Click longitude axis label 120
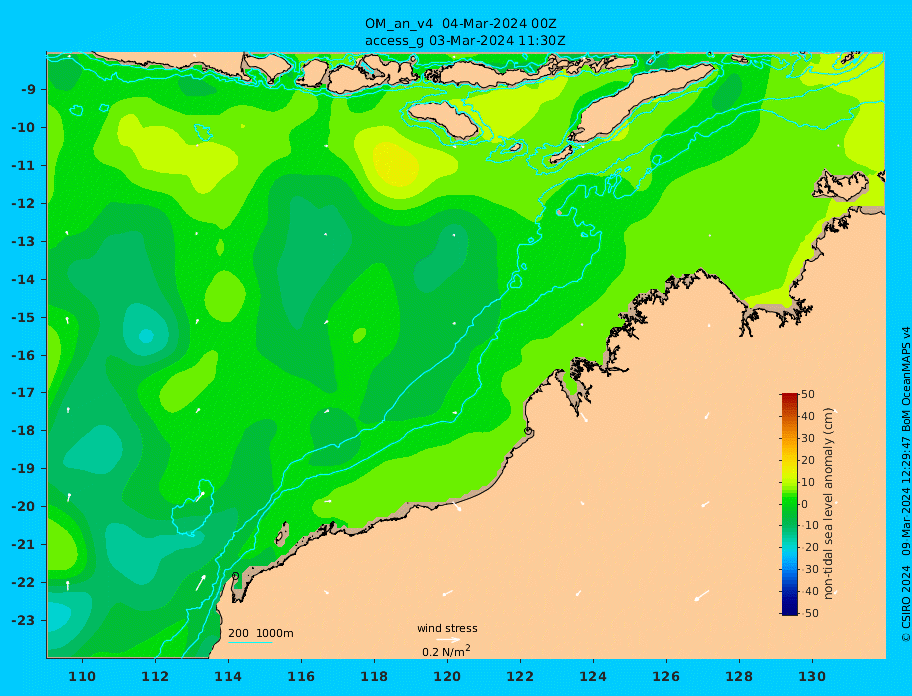This screenshot has height=696, width=912. [x=447, y=676]
